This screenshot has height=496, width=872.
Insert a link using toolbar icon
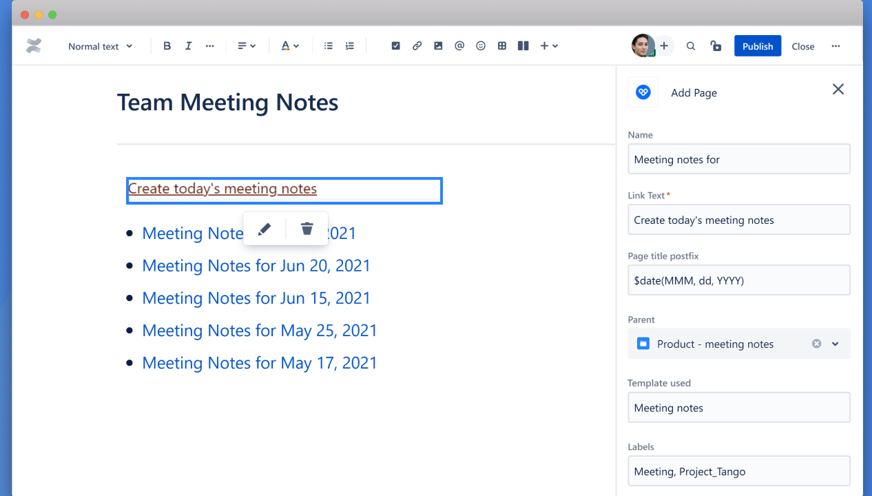pos(417,46)
